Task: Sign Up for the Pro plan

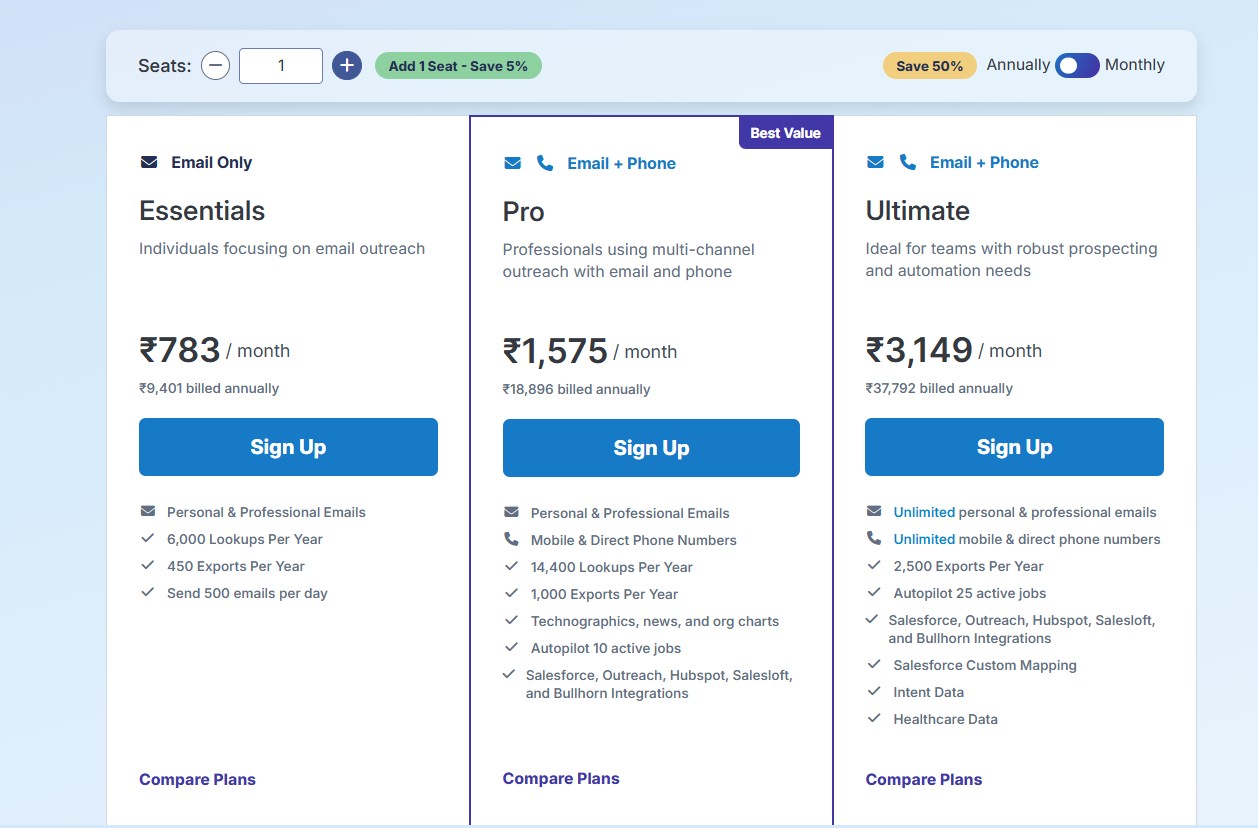Action: pyautogui.click(x=650, y=447)
